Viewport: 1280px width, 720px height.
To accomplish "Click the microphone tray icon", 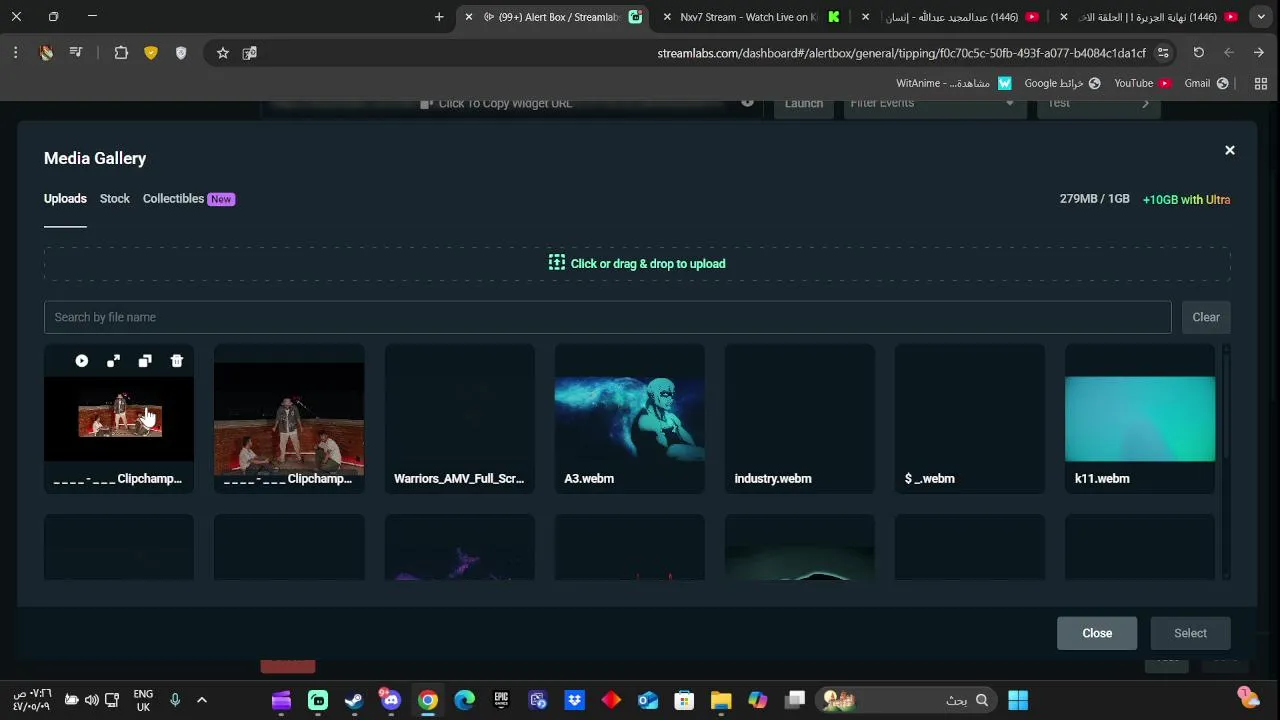I will pos(175,700).
